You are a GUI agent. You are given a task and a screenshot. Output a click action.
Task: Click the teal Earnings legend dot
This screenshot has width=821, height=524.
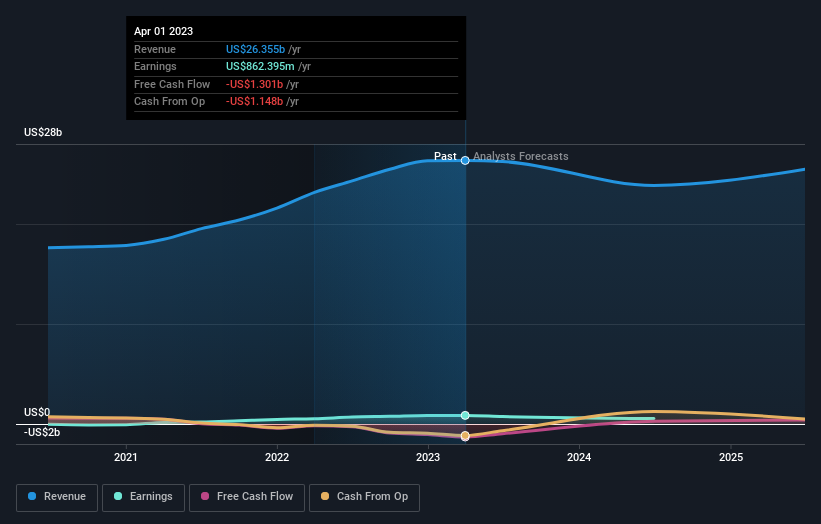pos(118,496)
